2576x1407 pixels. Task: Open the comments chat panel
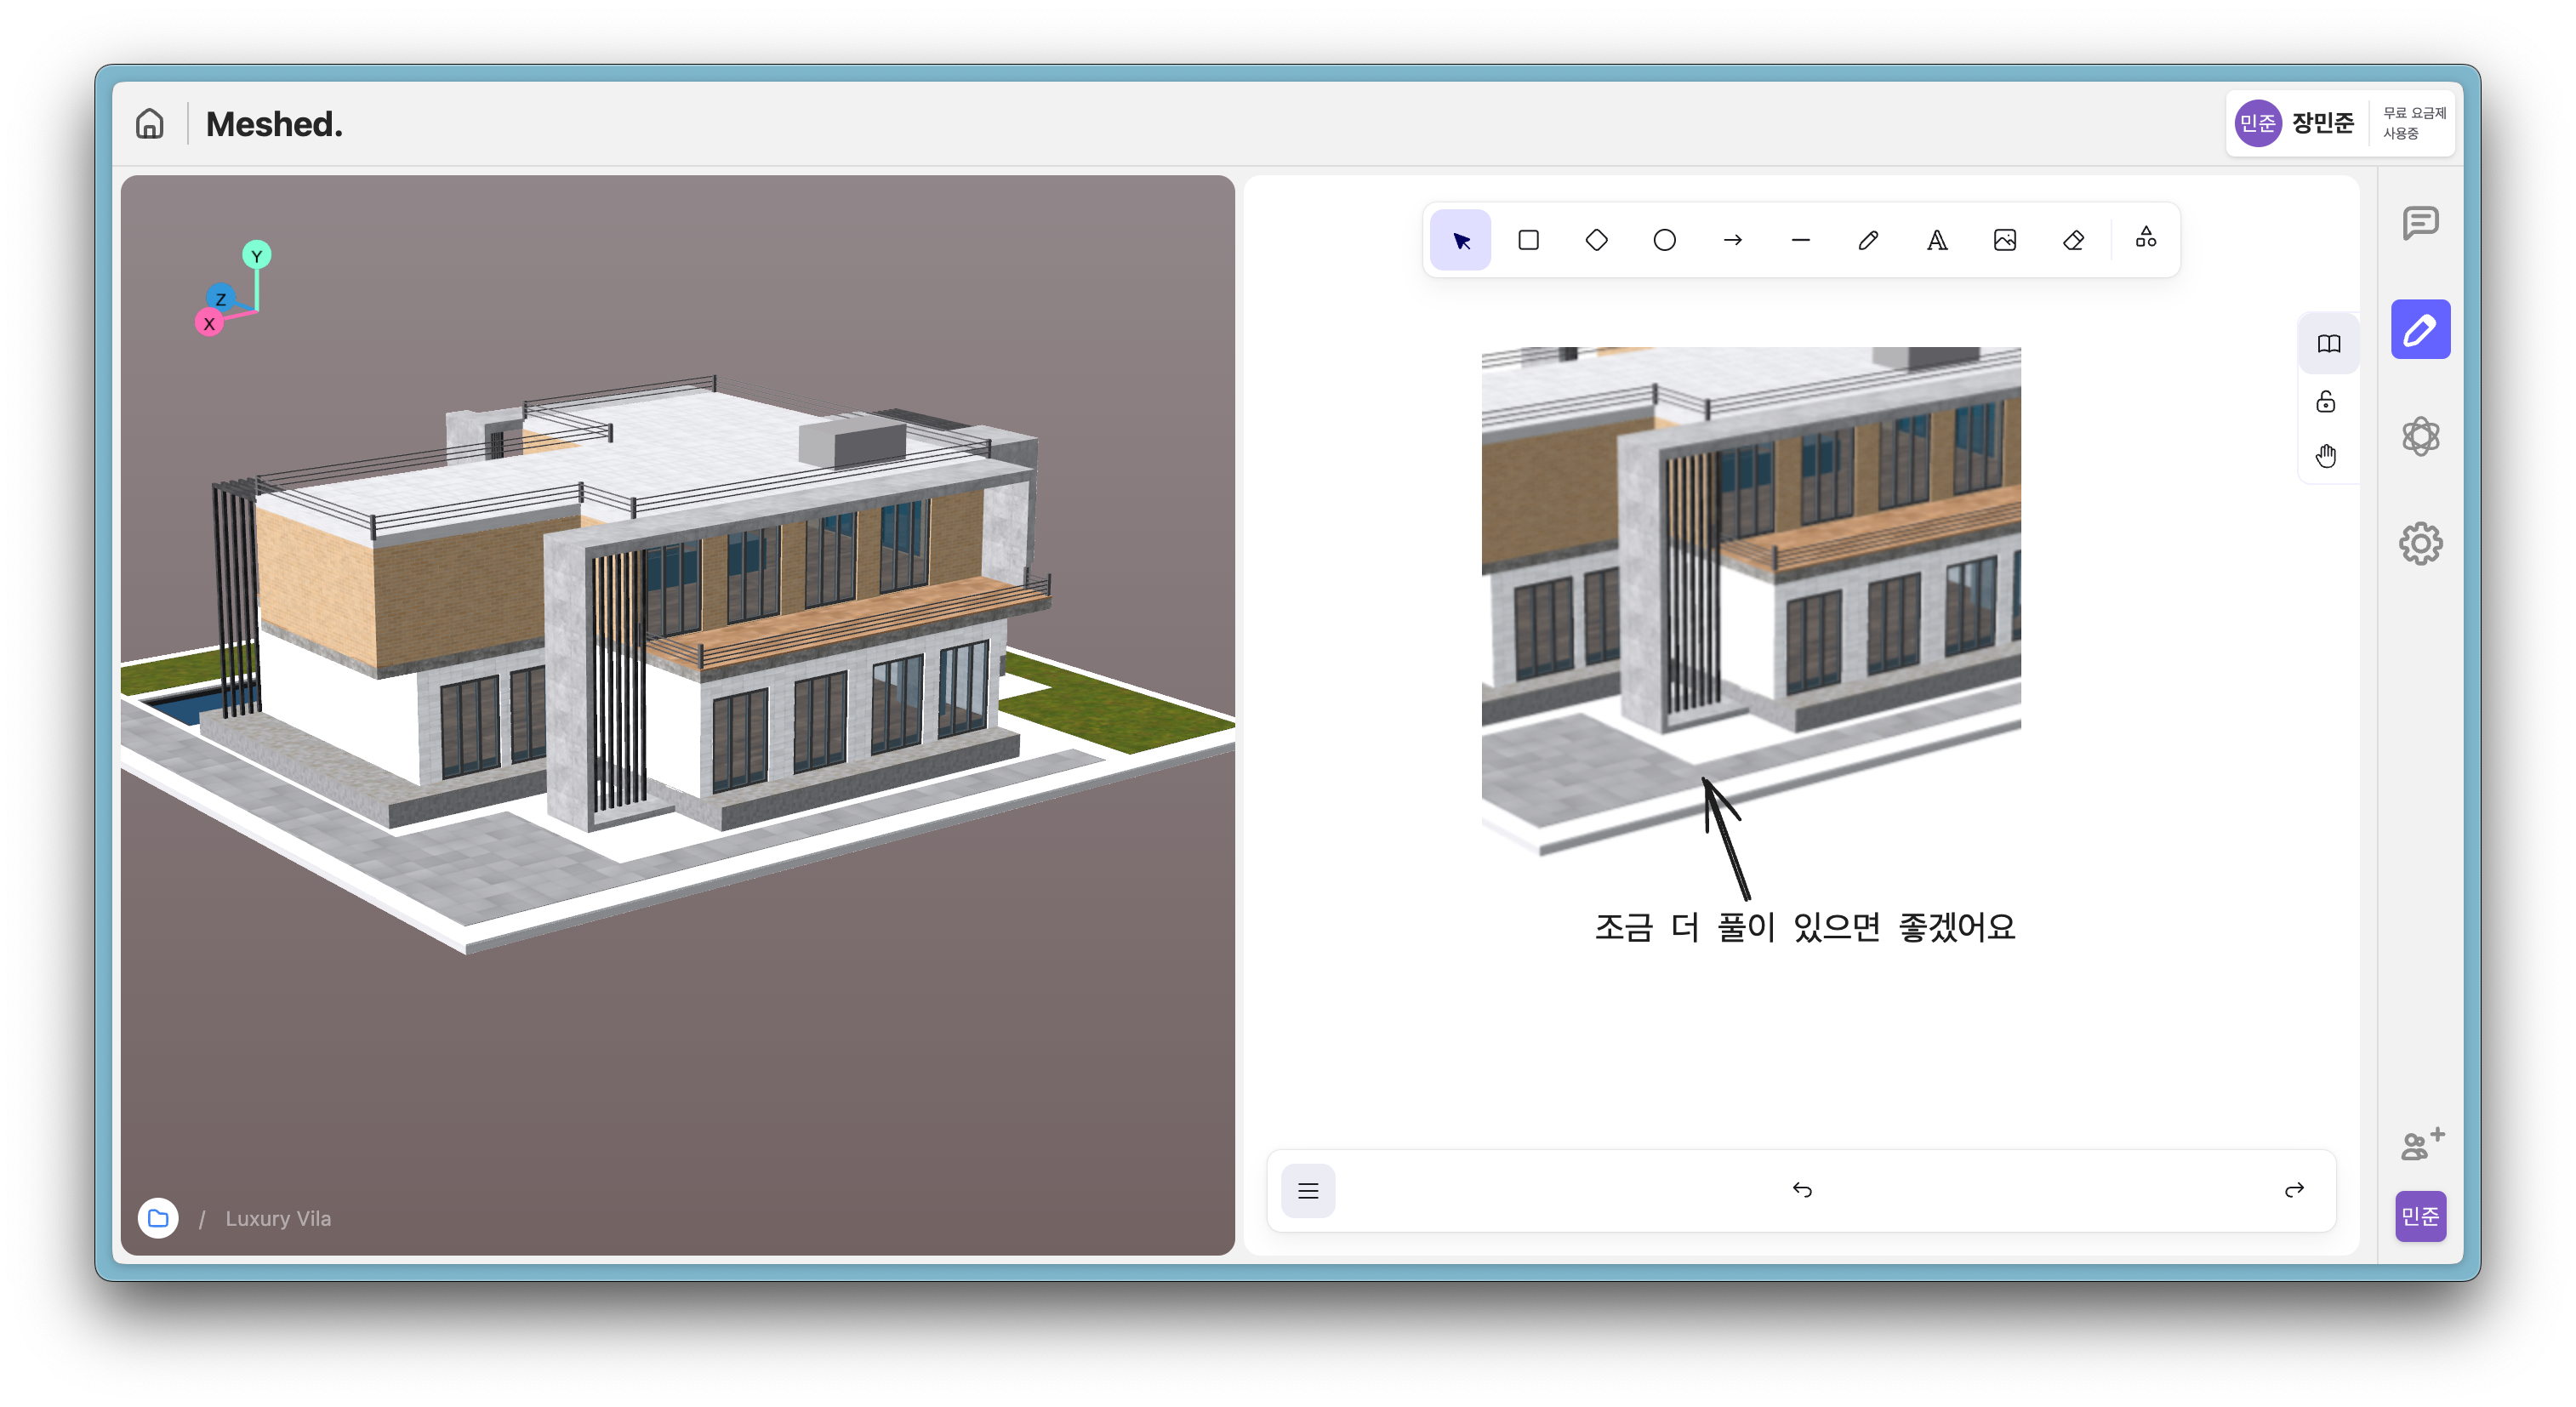click(x=2420, y=222)
